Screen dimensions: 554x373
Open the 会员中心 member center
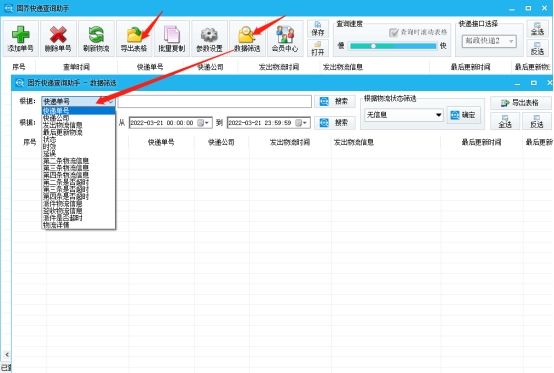point(285,38)
